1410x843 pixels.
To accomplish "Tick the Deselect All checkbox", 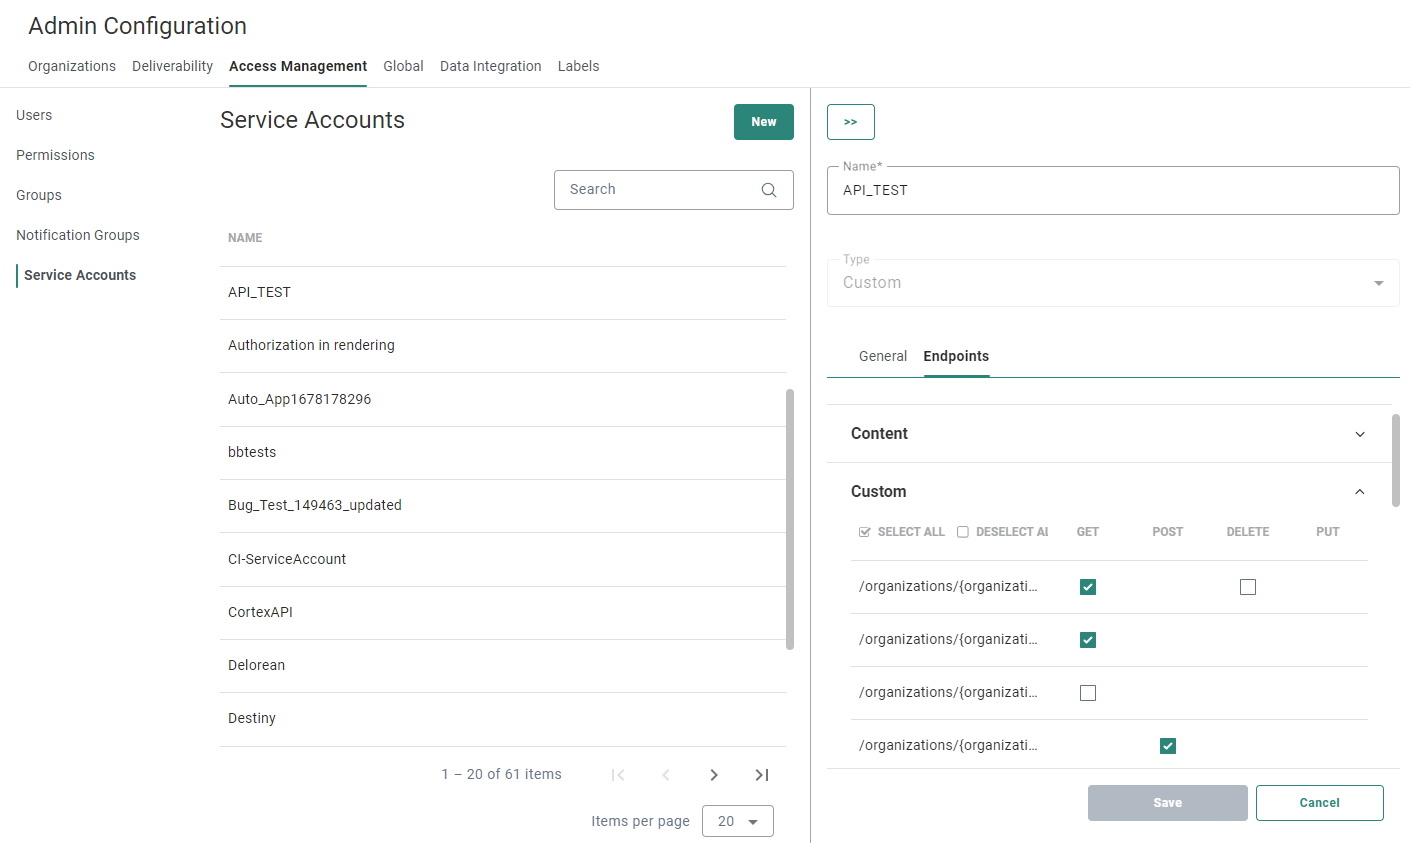I will pyautogui.click(x=963, y=532).
